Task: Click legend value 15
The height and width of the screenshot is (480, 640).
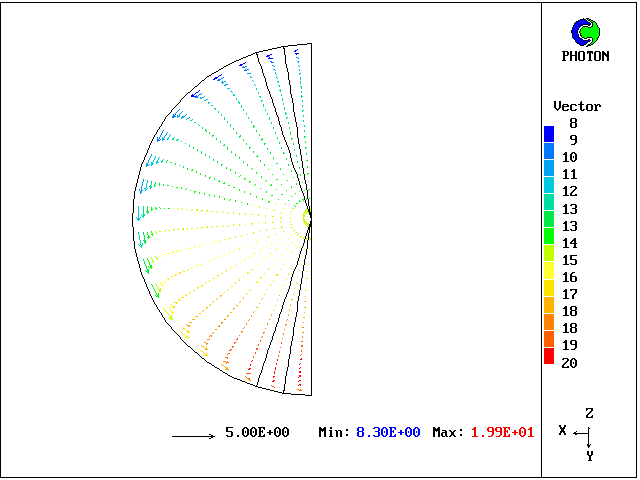Action: coord(569,260)
